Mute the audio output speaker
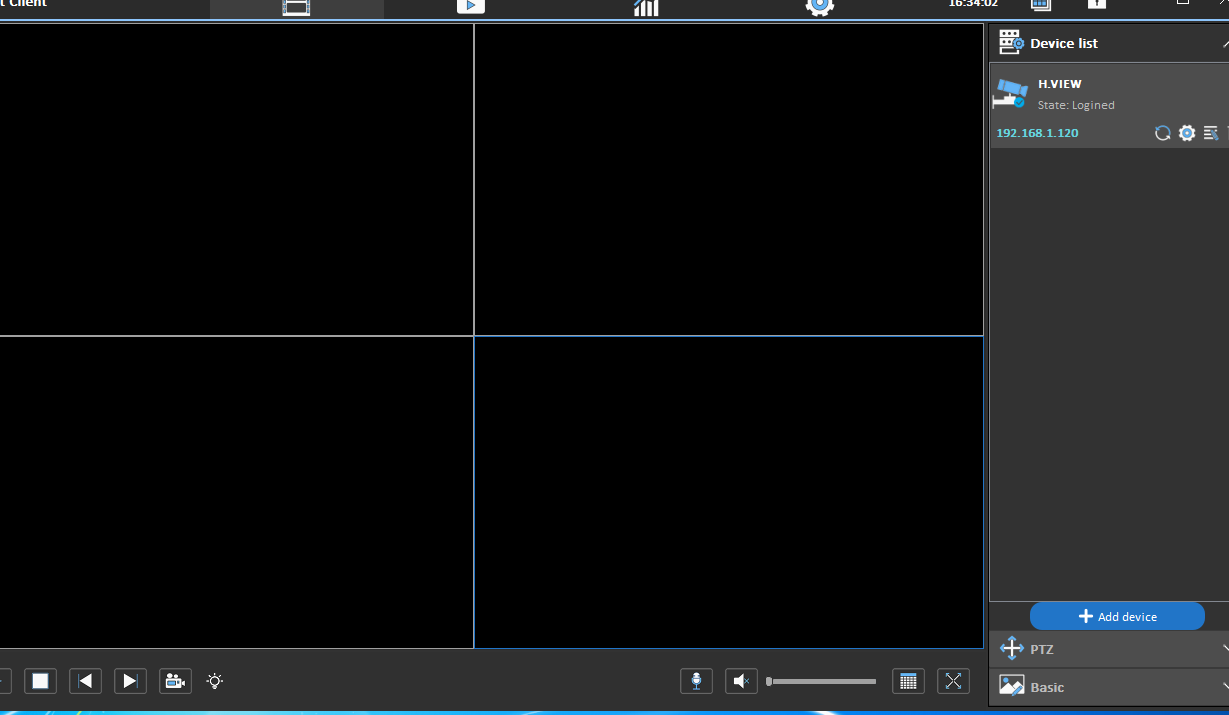This screenshot has height=715, width=1229. 741,681
